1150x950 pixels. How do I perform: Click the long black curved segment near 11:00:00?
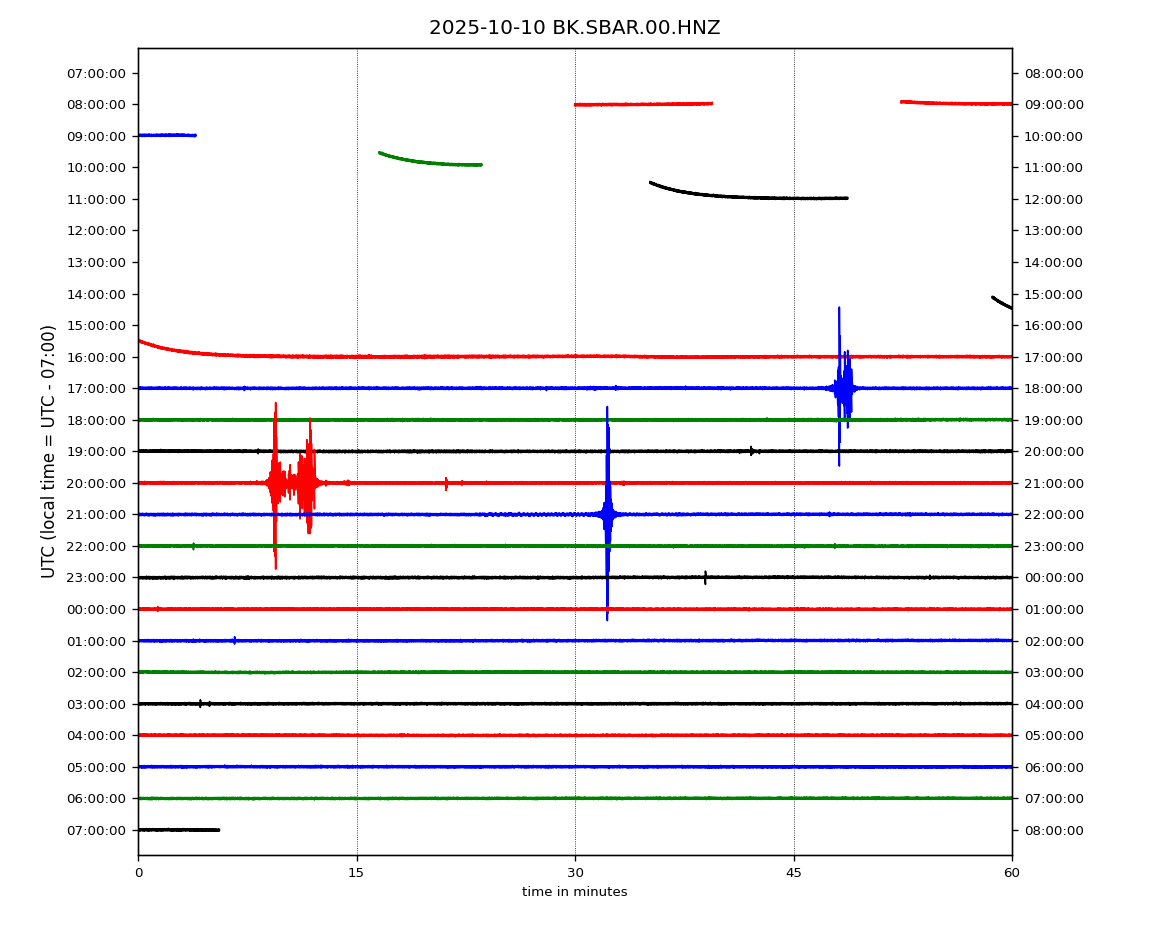(750, 196)
